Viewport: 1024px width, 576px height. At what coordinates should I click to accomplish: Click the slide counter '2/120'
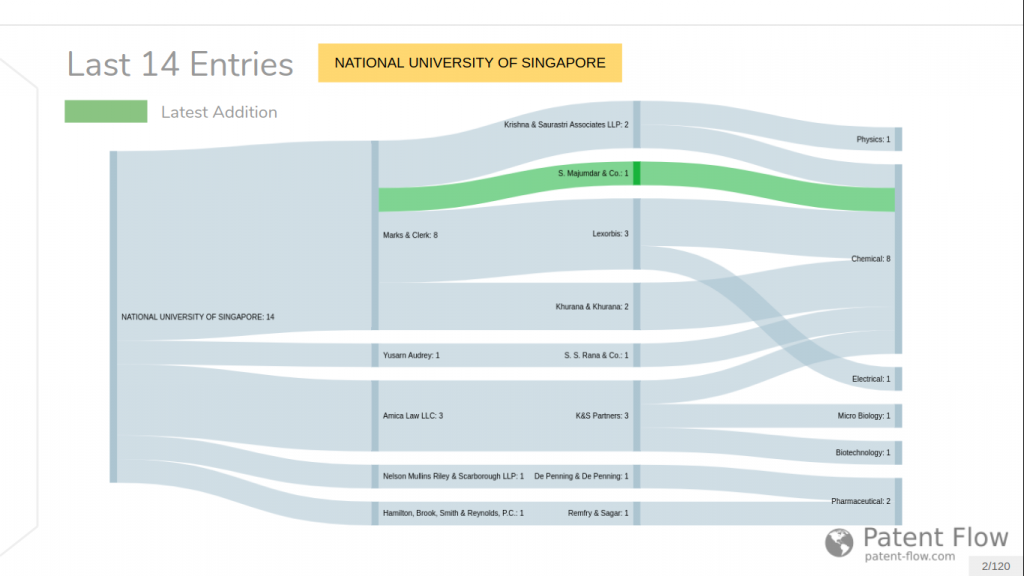point(995,566)
